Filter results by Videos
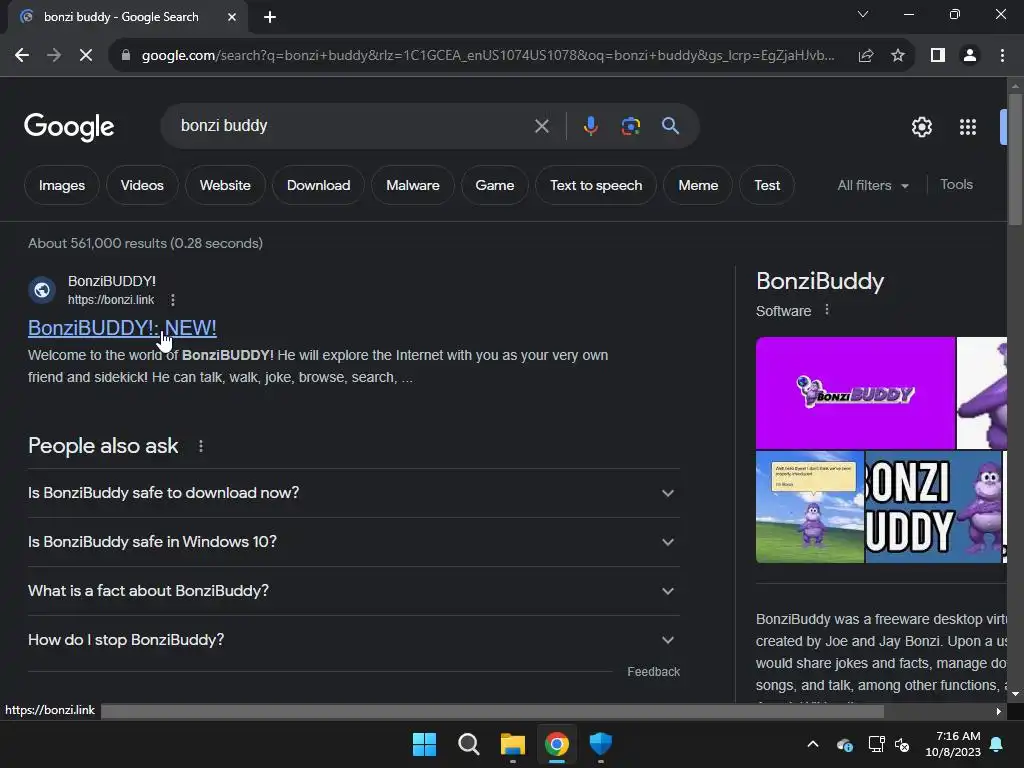 142,185
